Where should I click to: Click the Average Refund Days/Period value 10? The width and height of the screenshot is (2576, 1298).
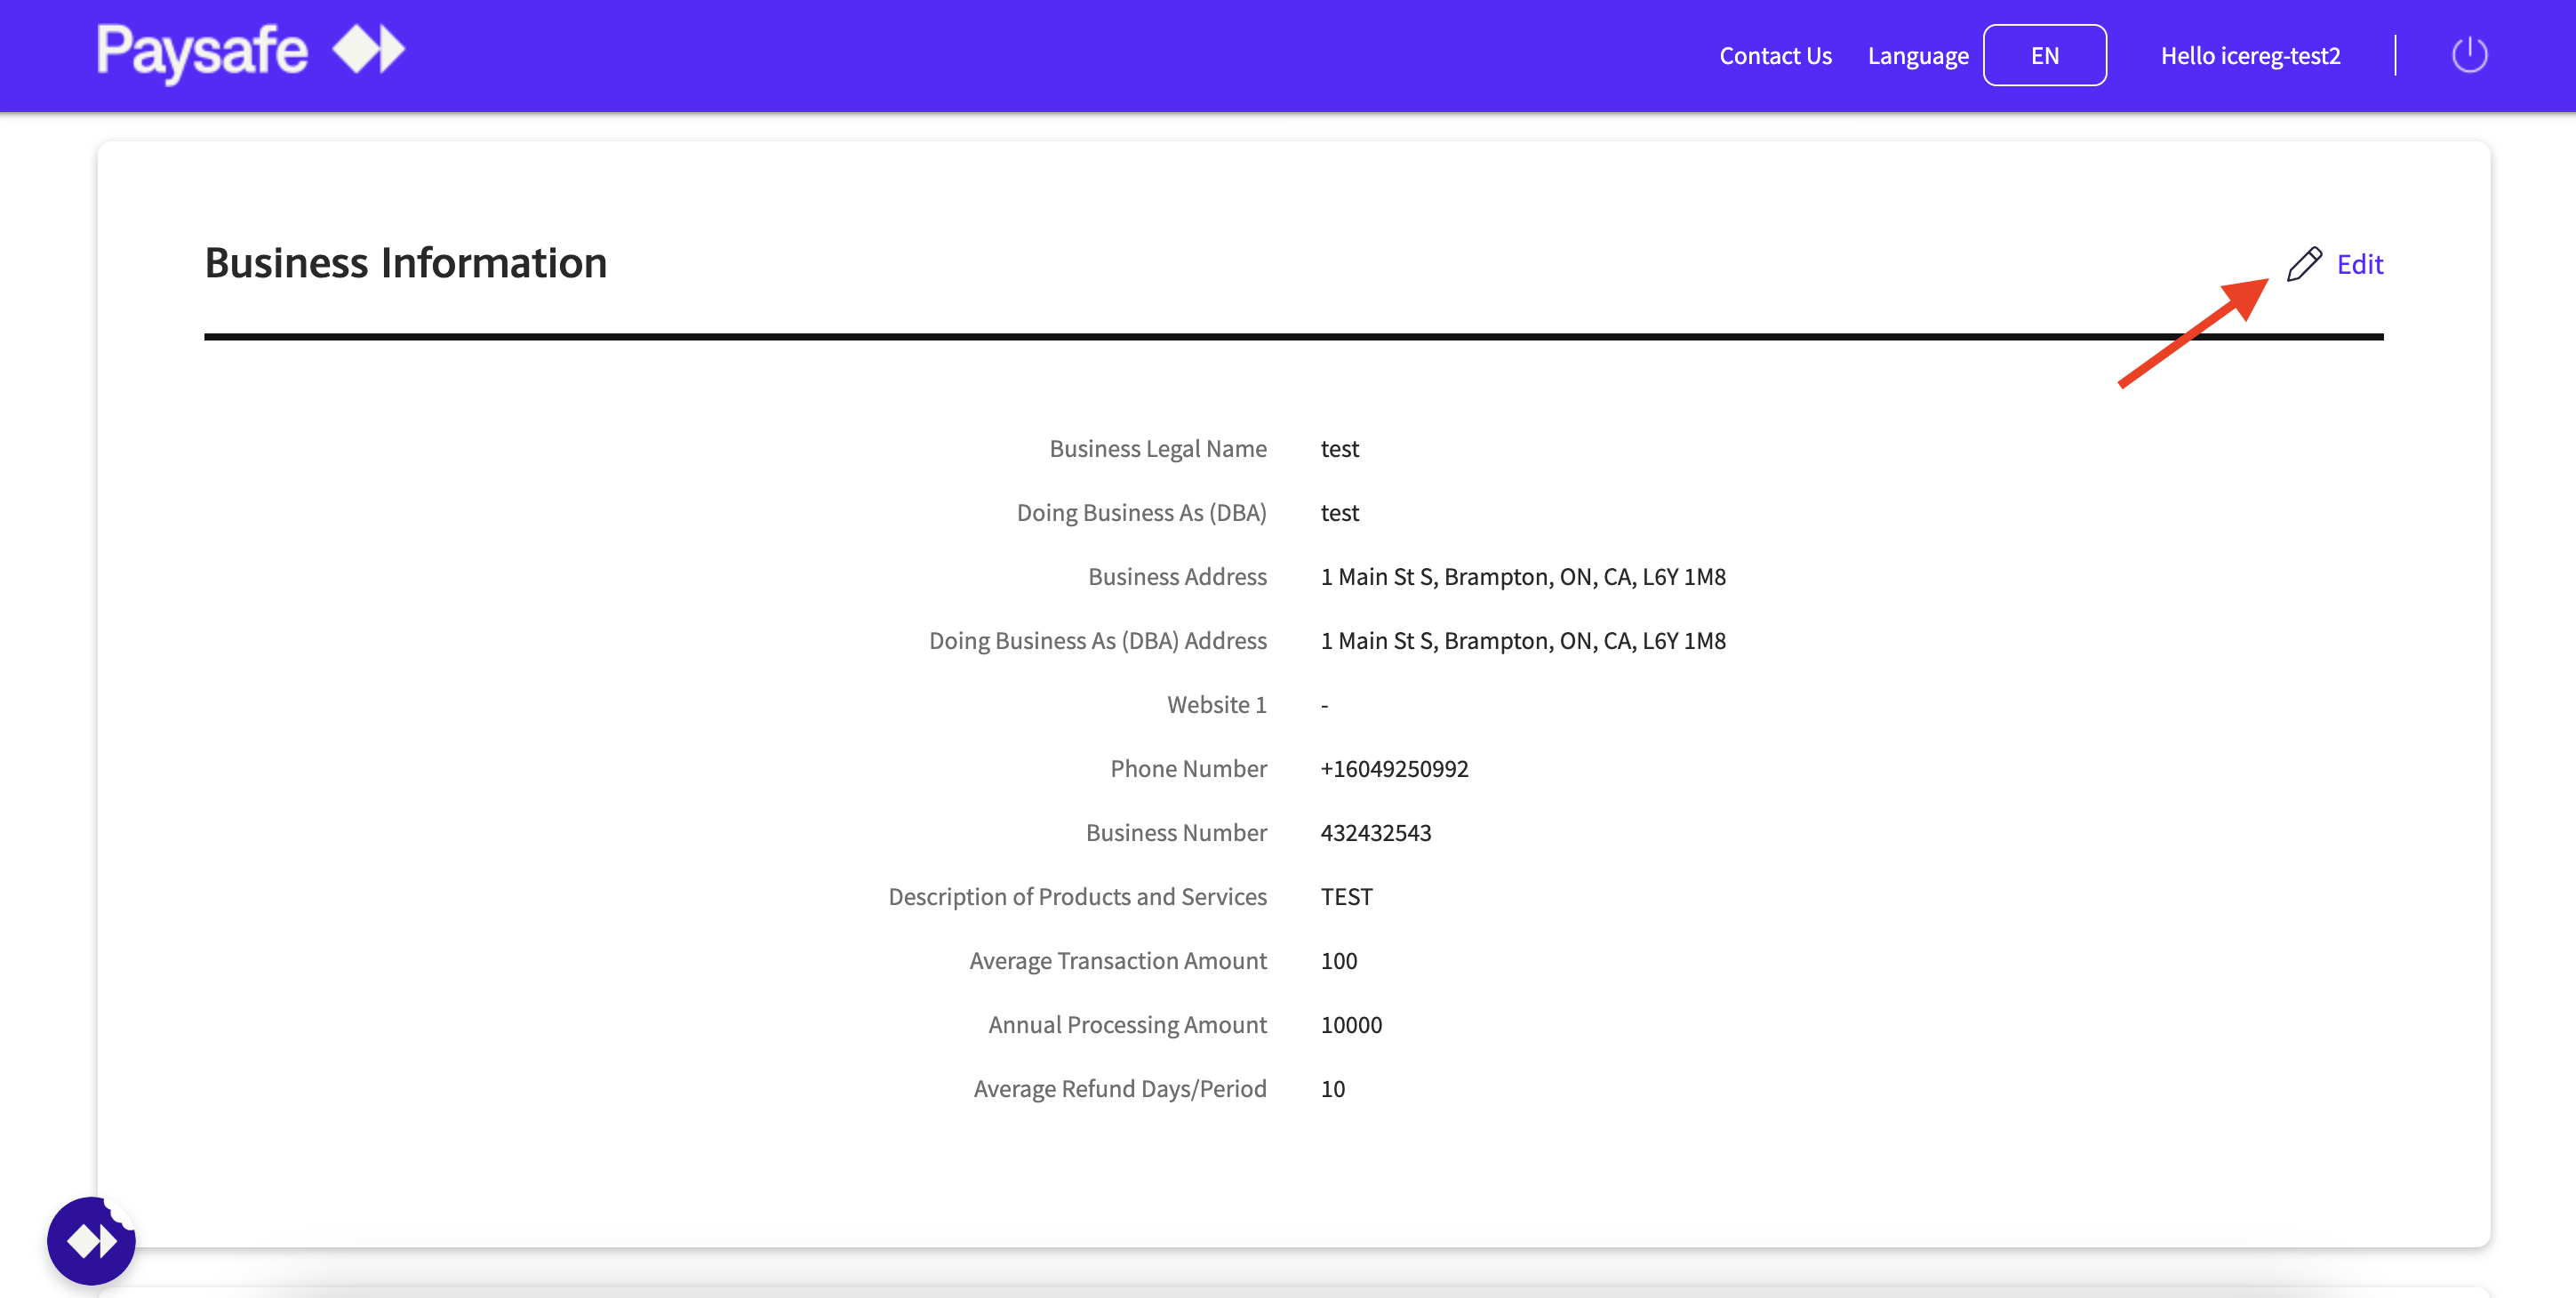tap(1332, 1088)
